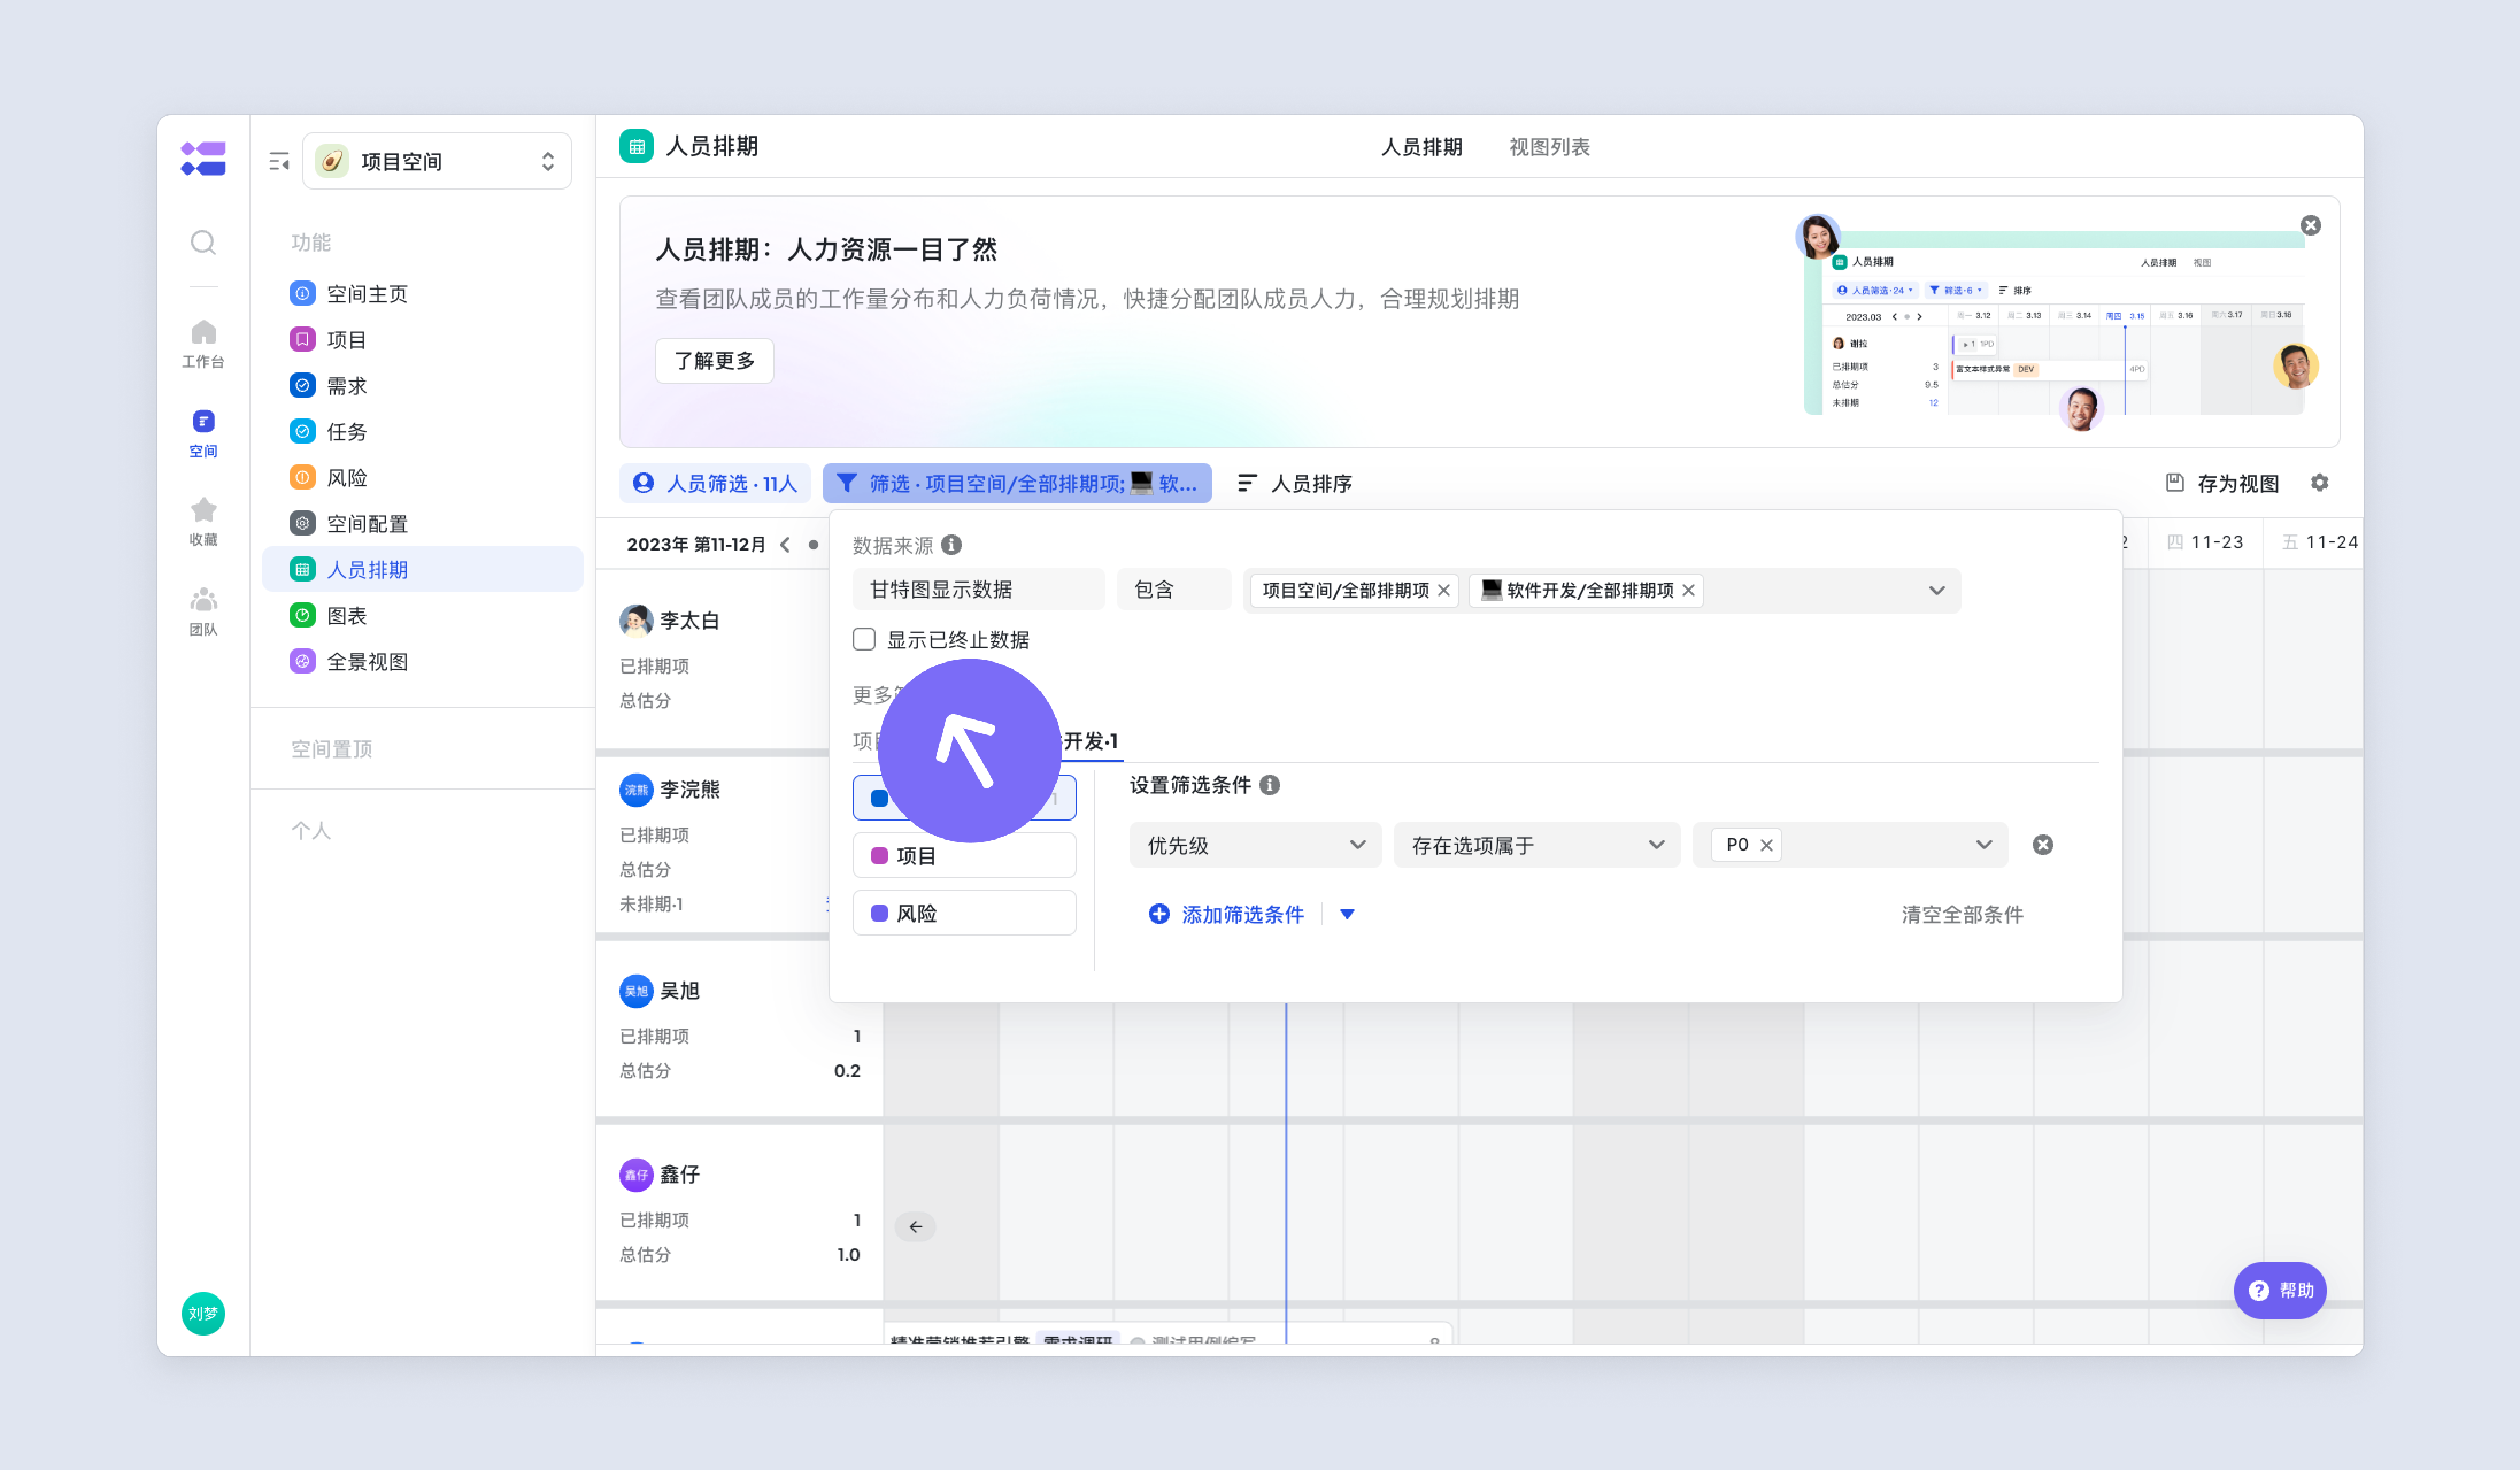The width and height of the screenshot is (2520, 1470).
Task: Select the 风险 work item type
Action: (x=964, y=913)
